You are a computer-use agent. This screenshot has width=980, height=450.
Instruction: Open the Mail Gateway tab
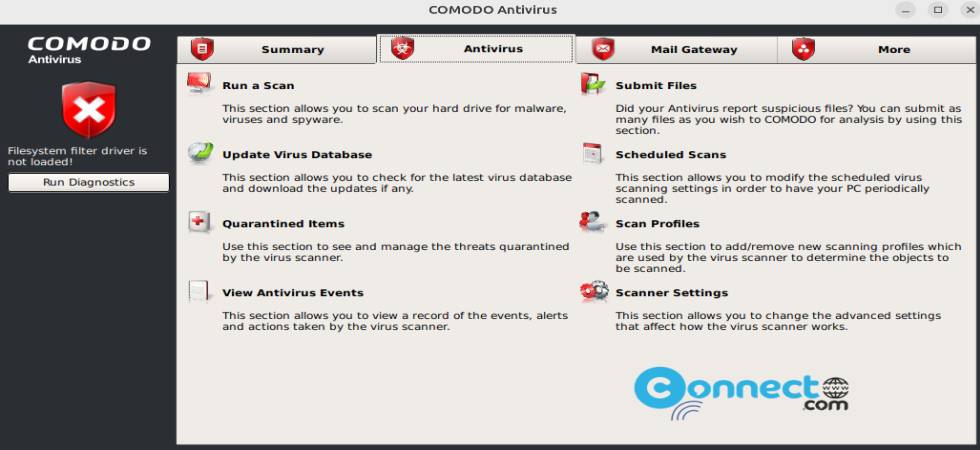pyautogui.click(x=677, y=49)
